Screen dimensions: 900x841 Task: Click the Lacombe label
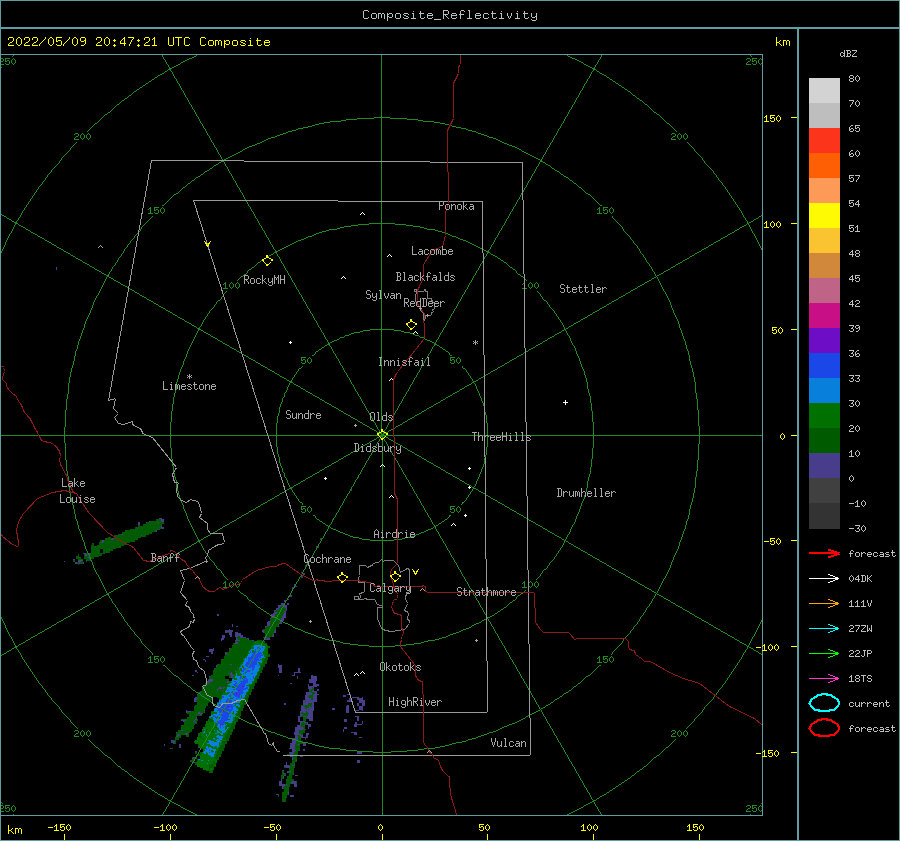click(432, 251)
